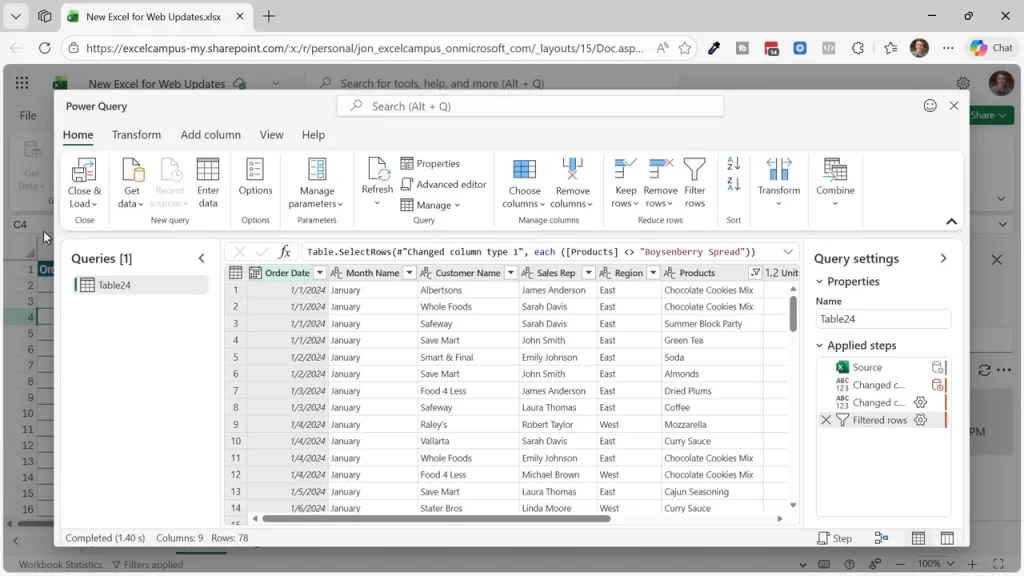
Task: Toggle the Query Diagnostics step pane view
Action: click(882, 537)
